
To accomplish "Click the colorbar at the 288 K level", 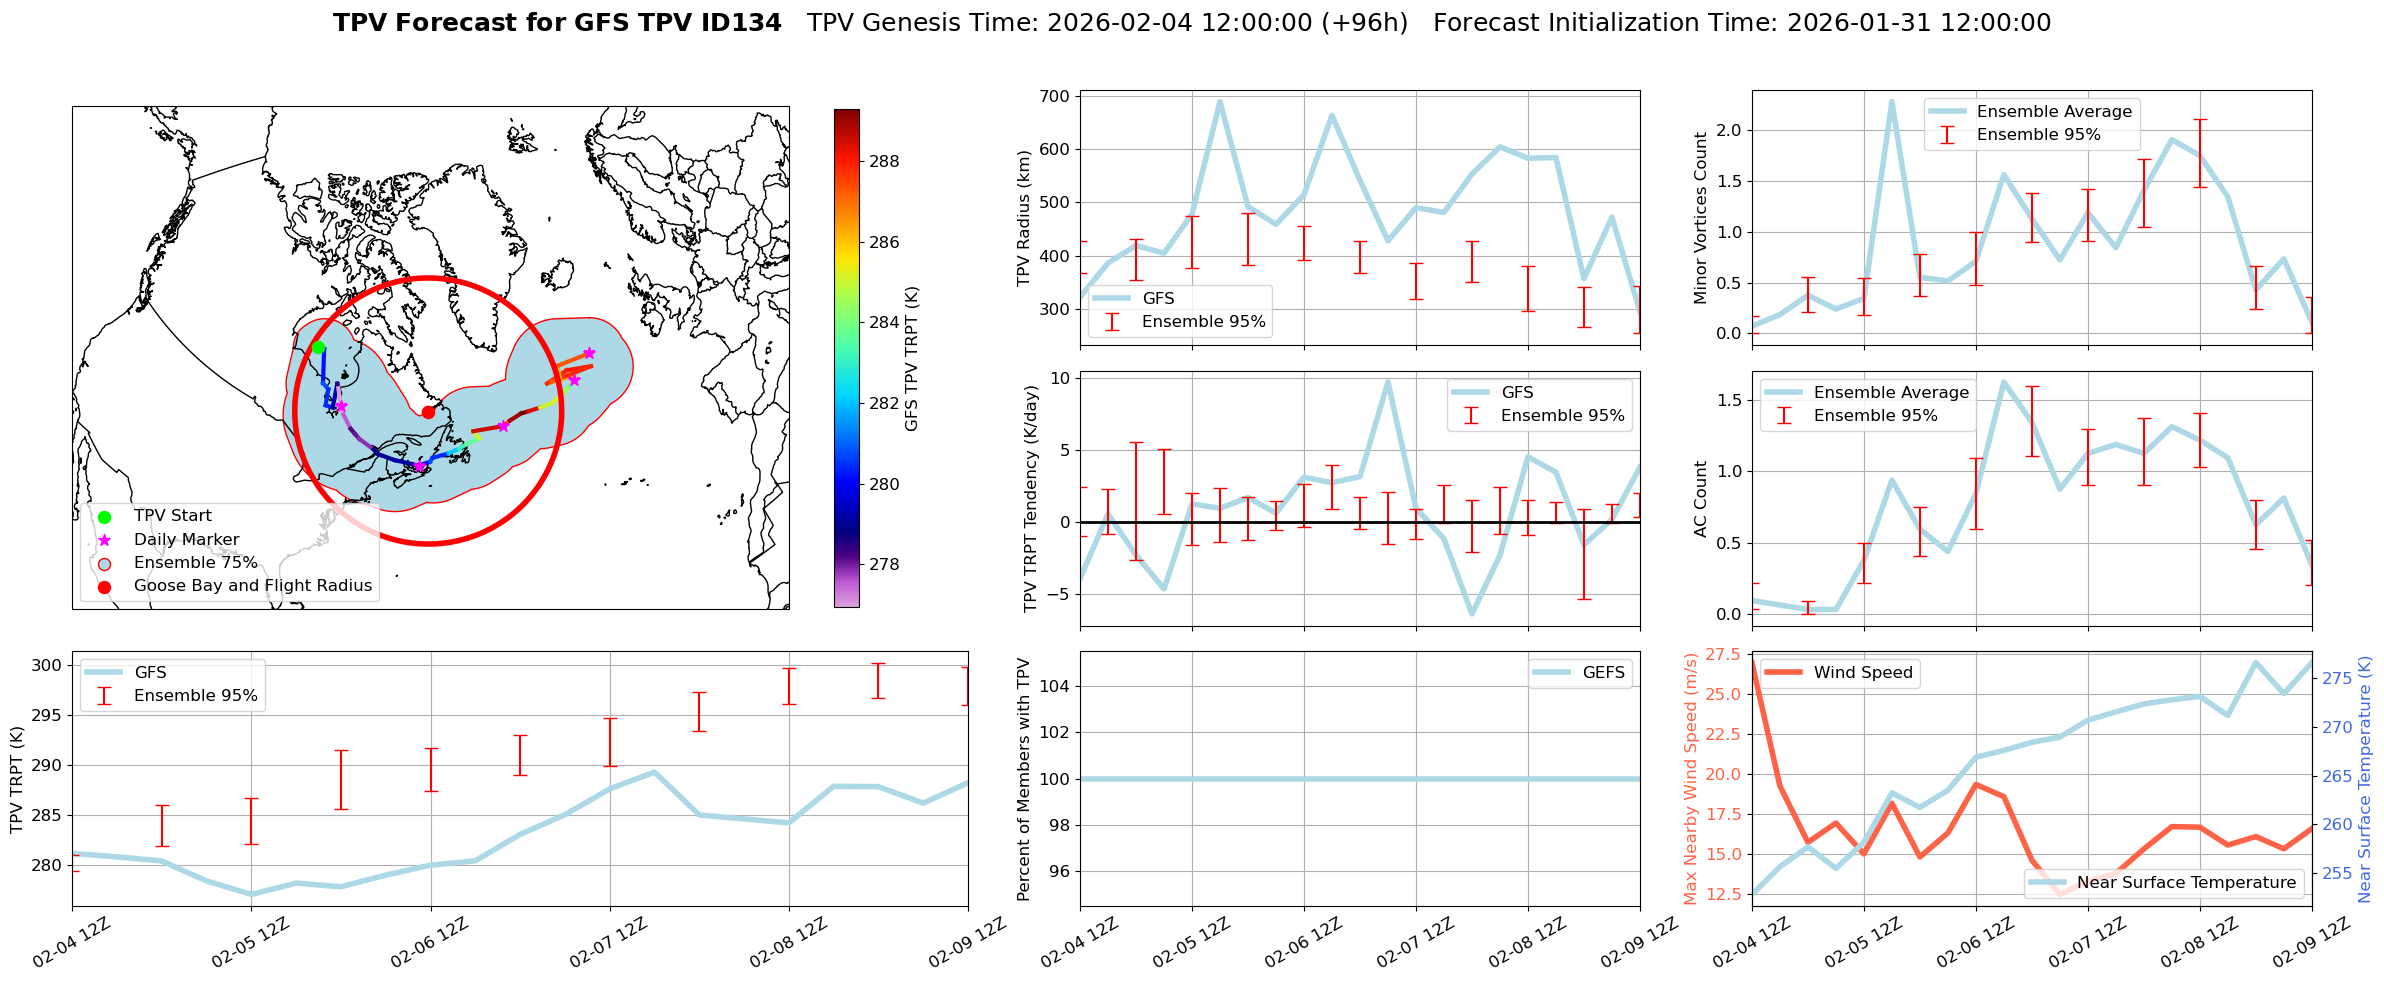I will pyautogui.click(x=846, y=162).
